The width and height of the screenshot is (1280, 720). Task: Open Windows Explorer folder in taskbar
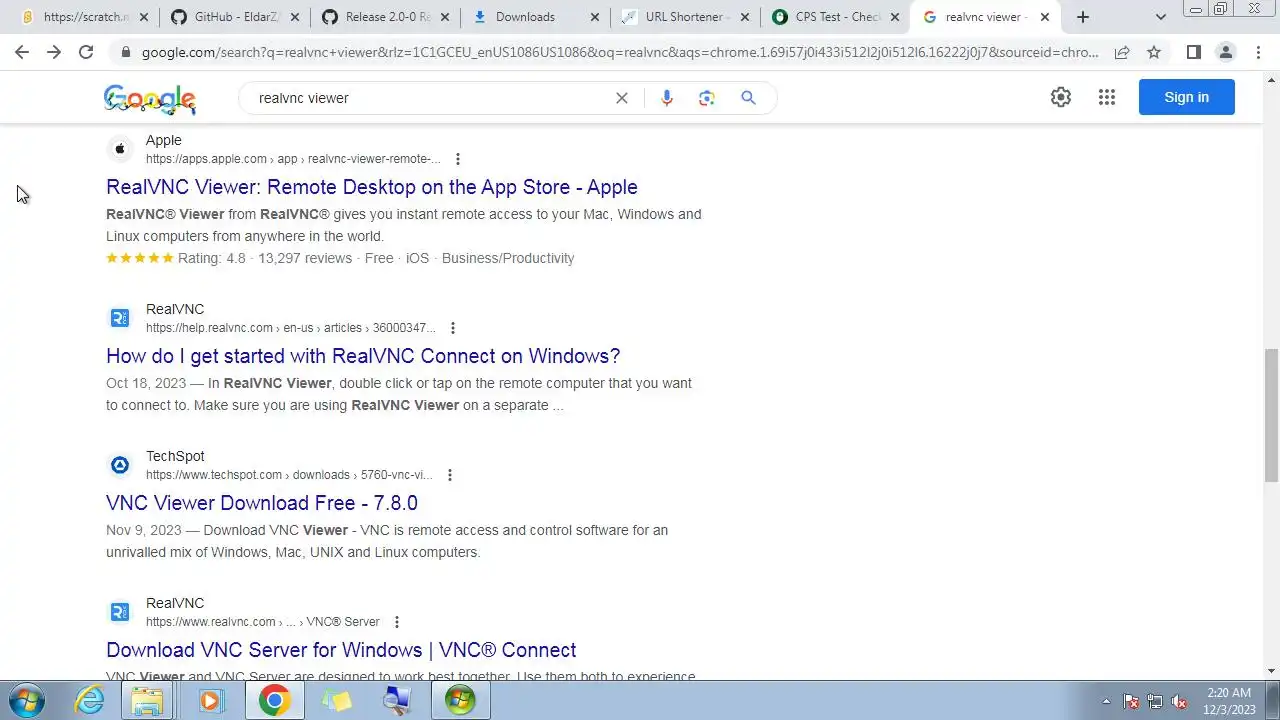coord(148,701)
